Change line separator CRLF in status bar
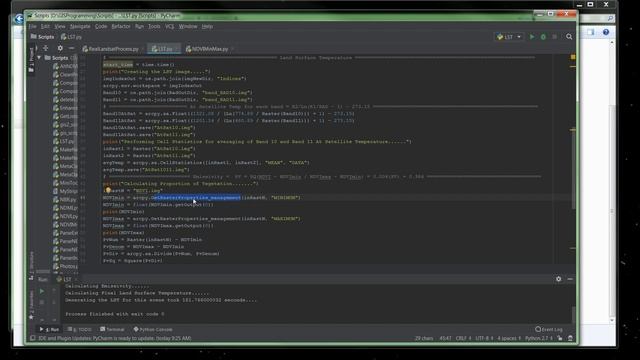 [463, 338]
